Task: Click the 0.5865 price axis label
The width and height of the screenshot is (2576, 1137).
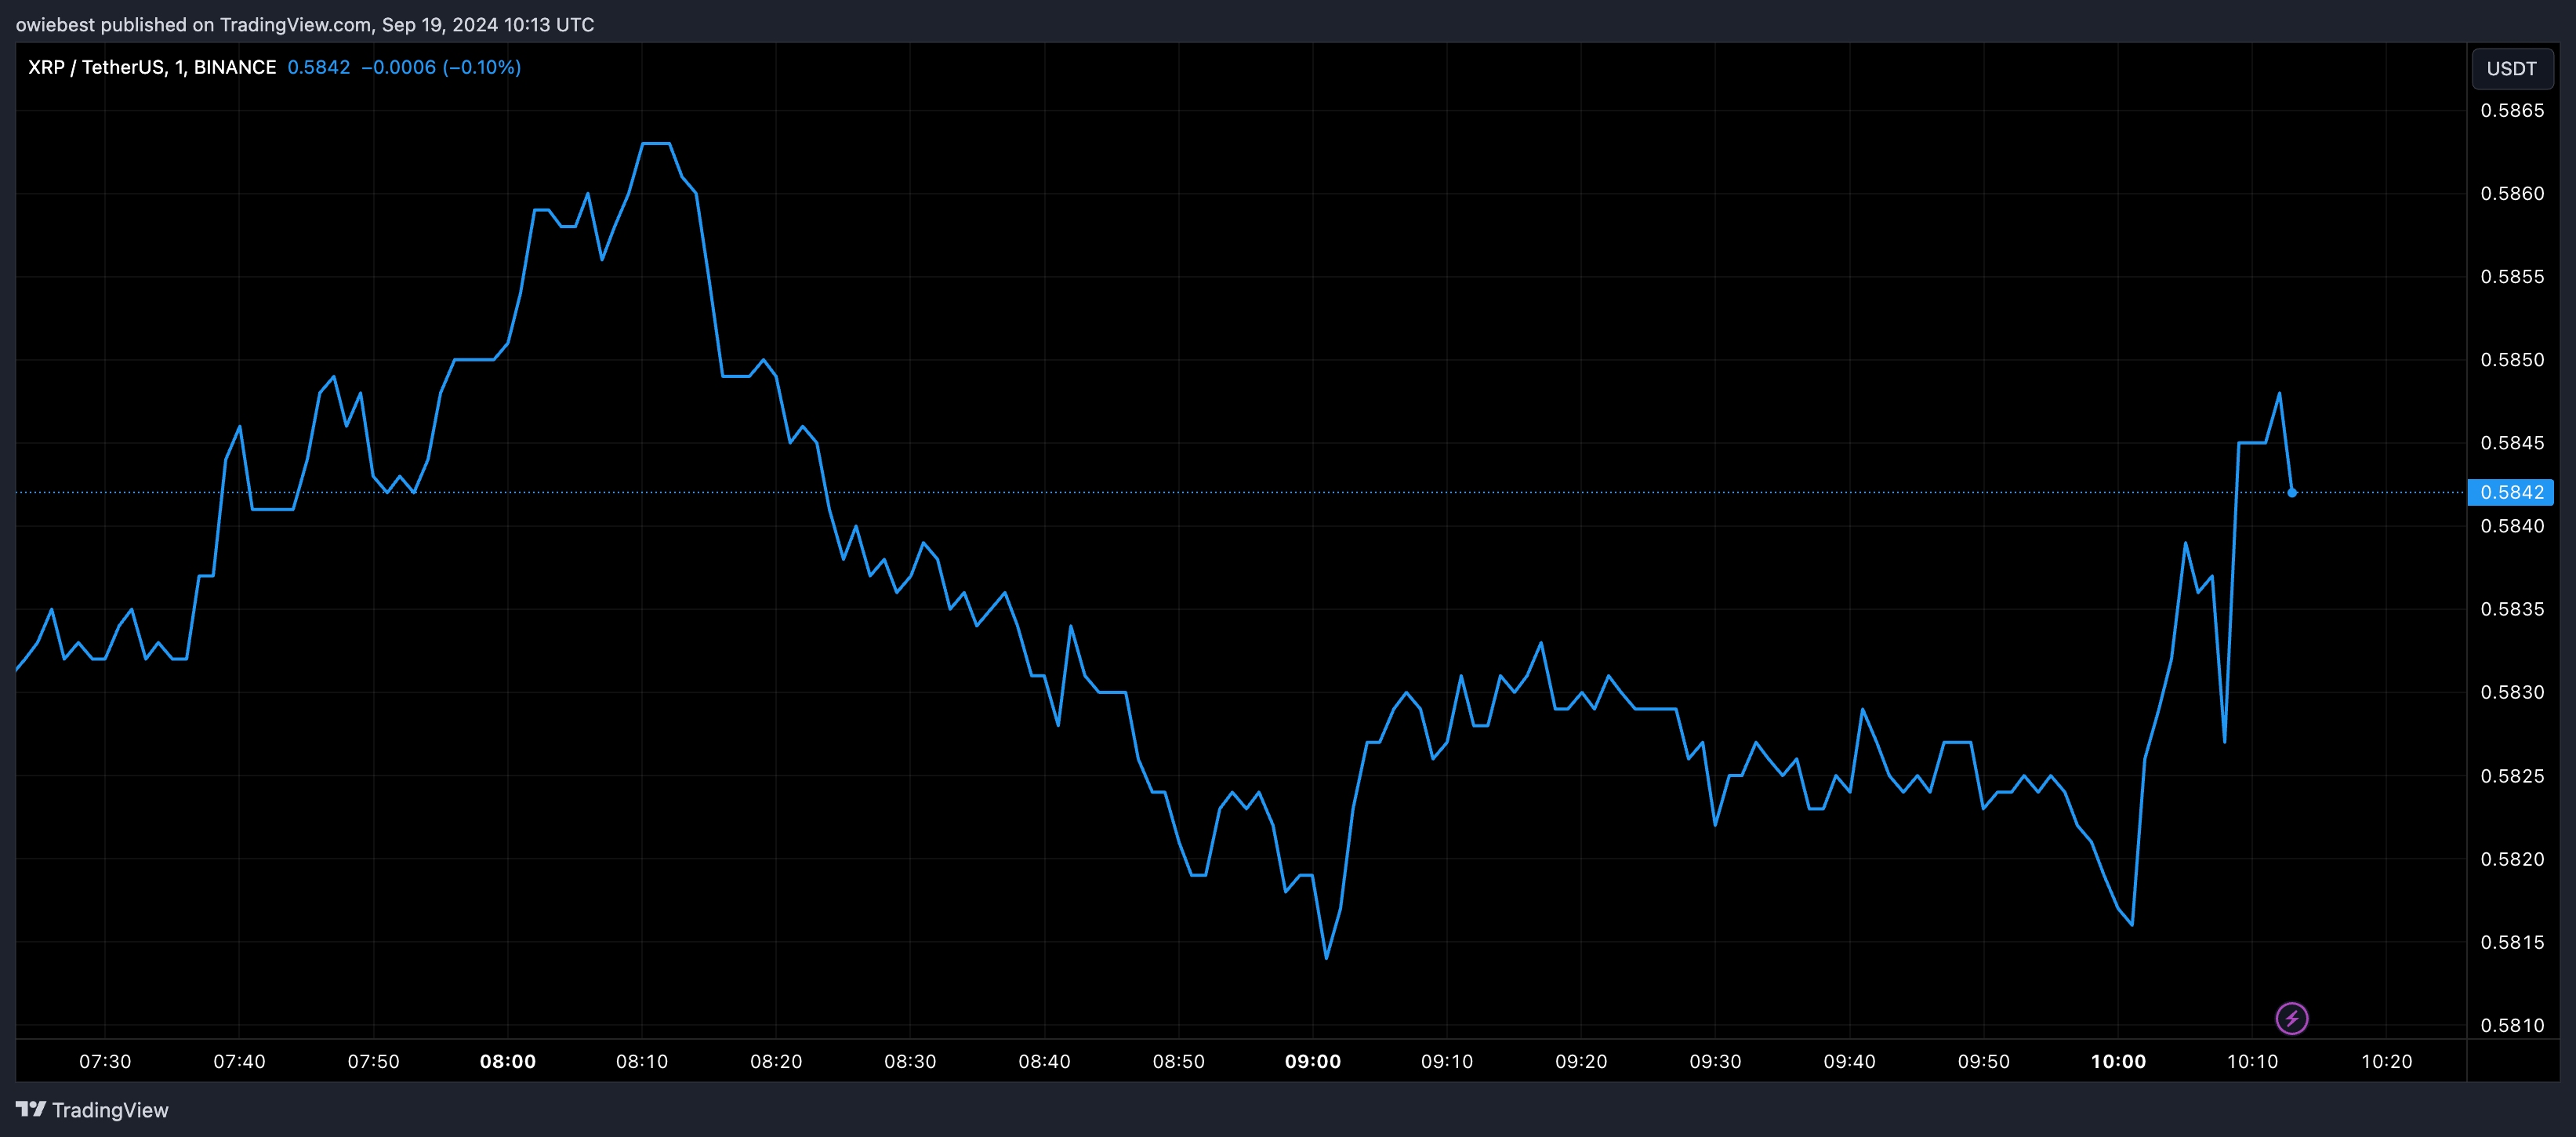Action: pyautogui.click(x=2512, y=110)
